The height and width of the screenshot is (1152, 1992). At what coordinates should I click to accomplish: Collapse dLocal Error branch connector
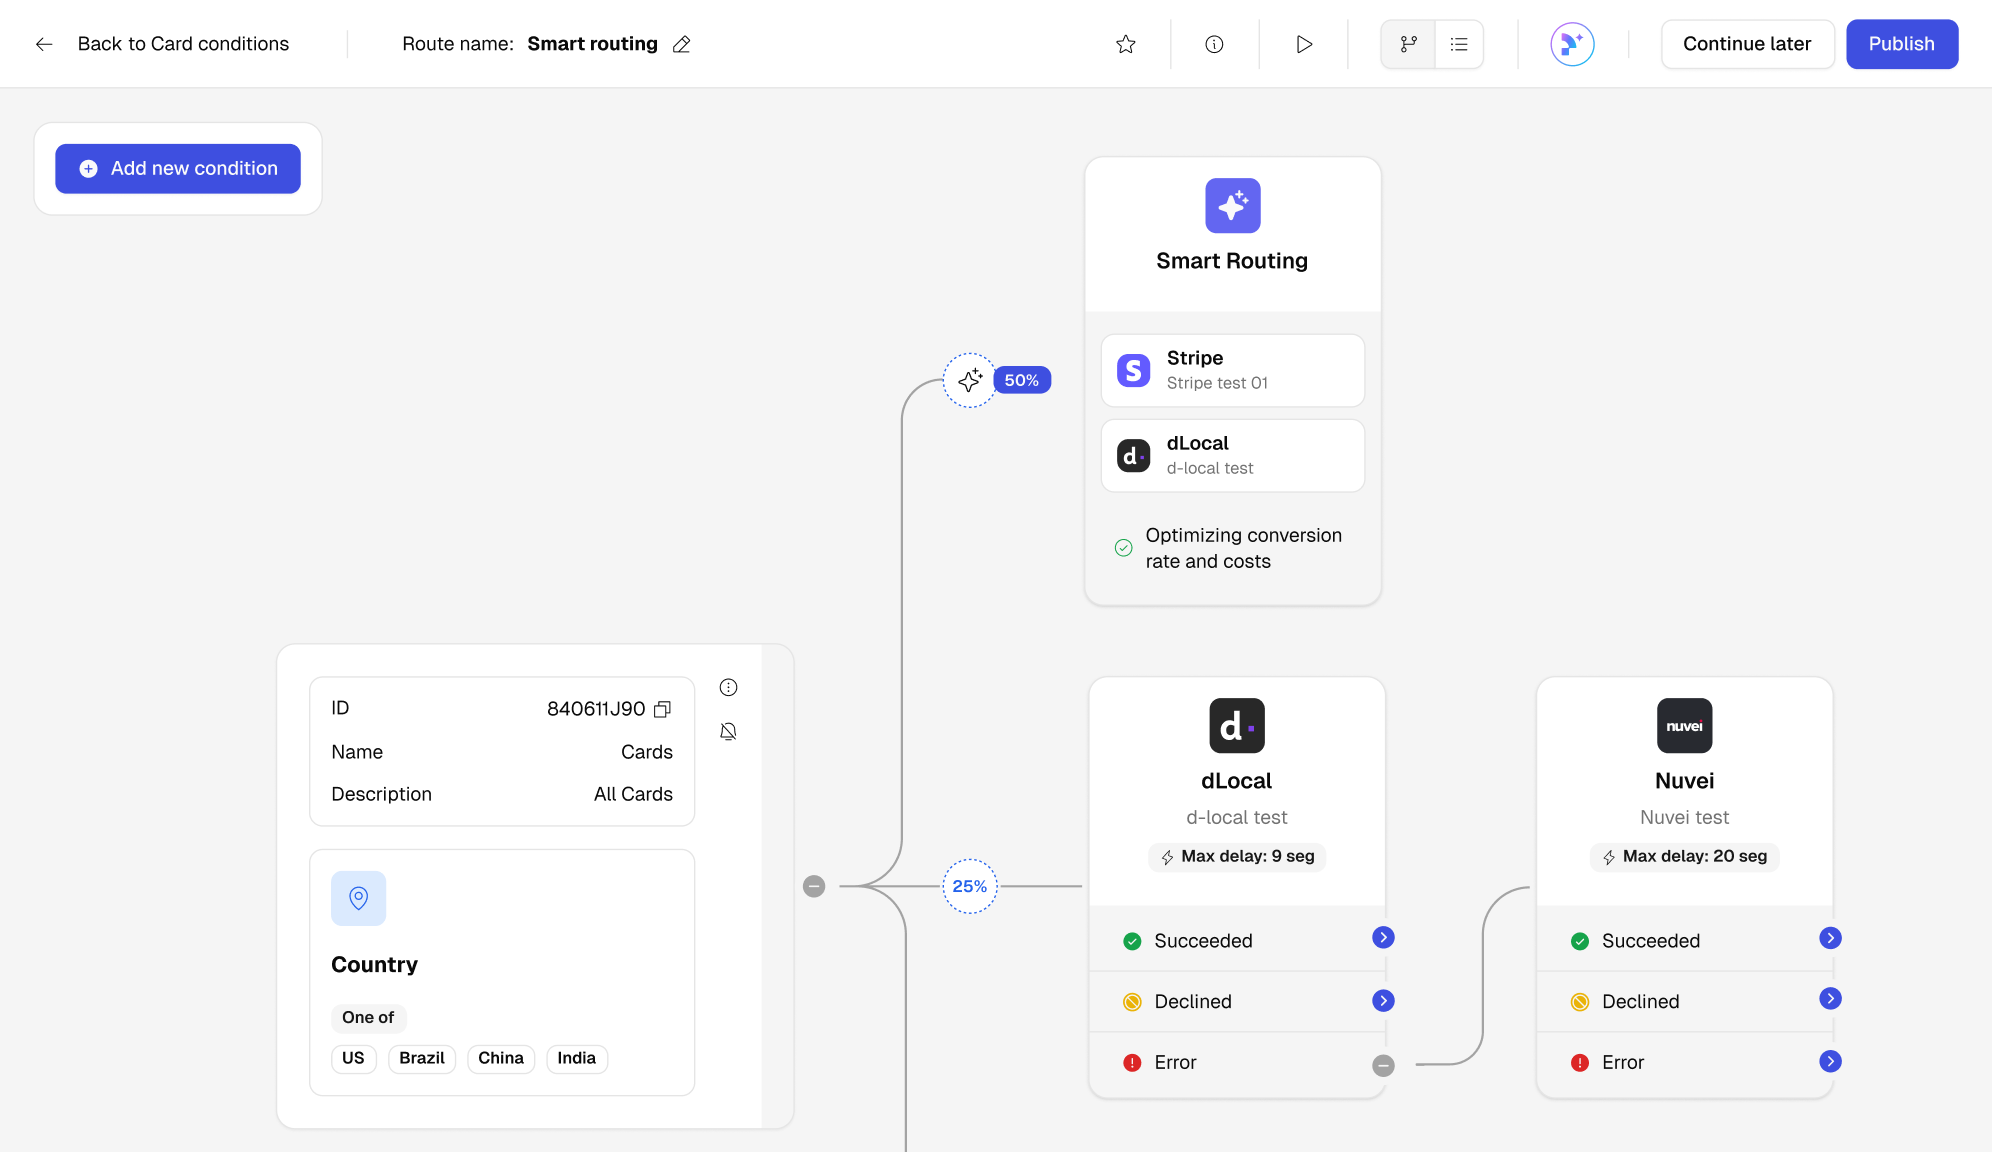(x=1383, y=1065)
